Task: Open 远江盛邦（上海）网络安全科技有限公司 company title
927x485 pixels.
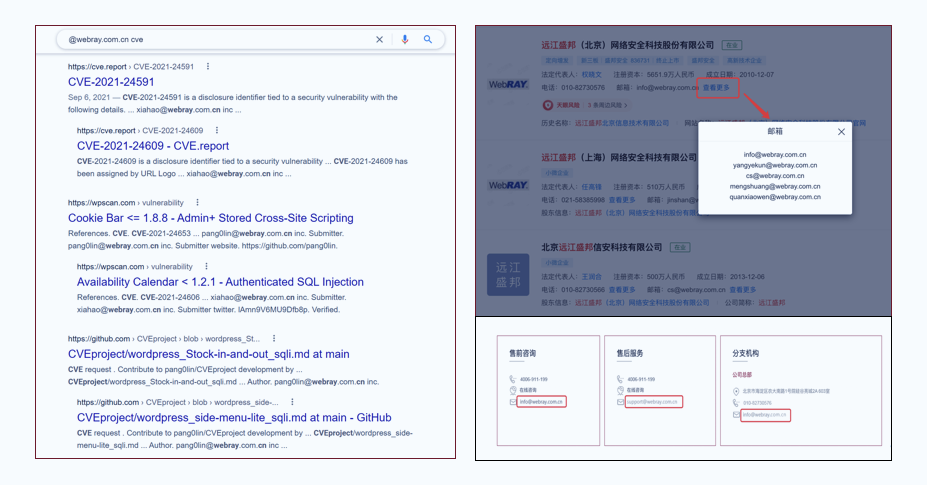Action: point(619,157)
